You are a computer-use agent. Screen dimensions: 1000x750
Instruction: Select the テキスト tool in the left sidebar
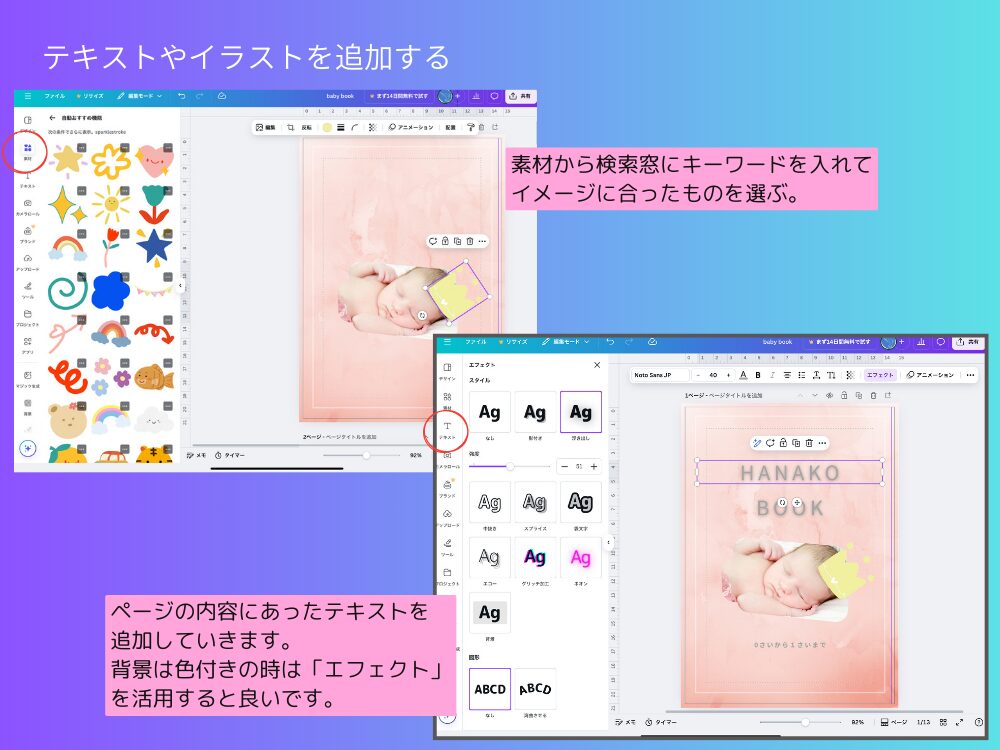[448, 426]
